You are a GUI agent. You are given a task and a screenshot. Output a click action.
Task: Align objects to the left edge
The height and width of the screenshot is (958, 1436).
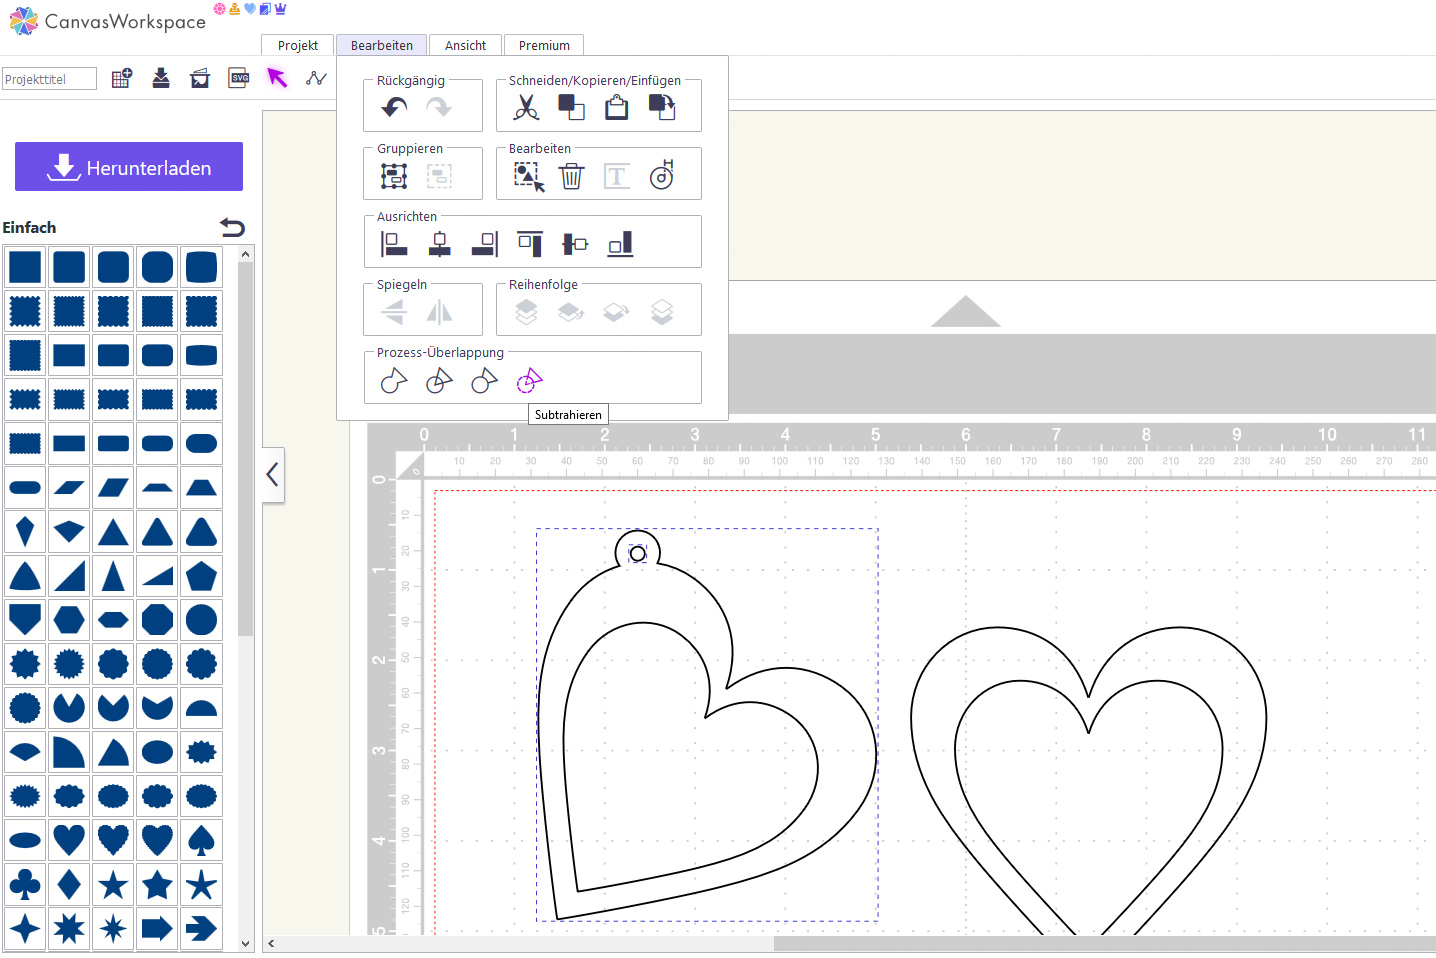coord(395,244)
